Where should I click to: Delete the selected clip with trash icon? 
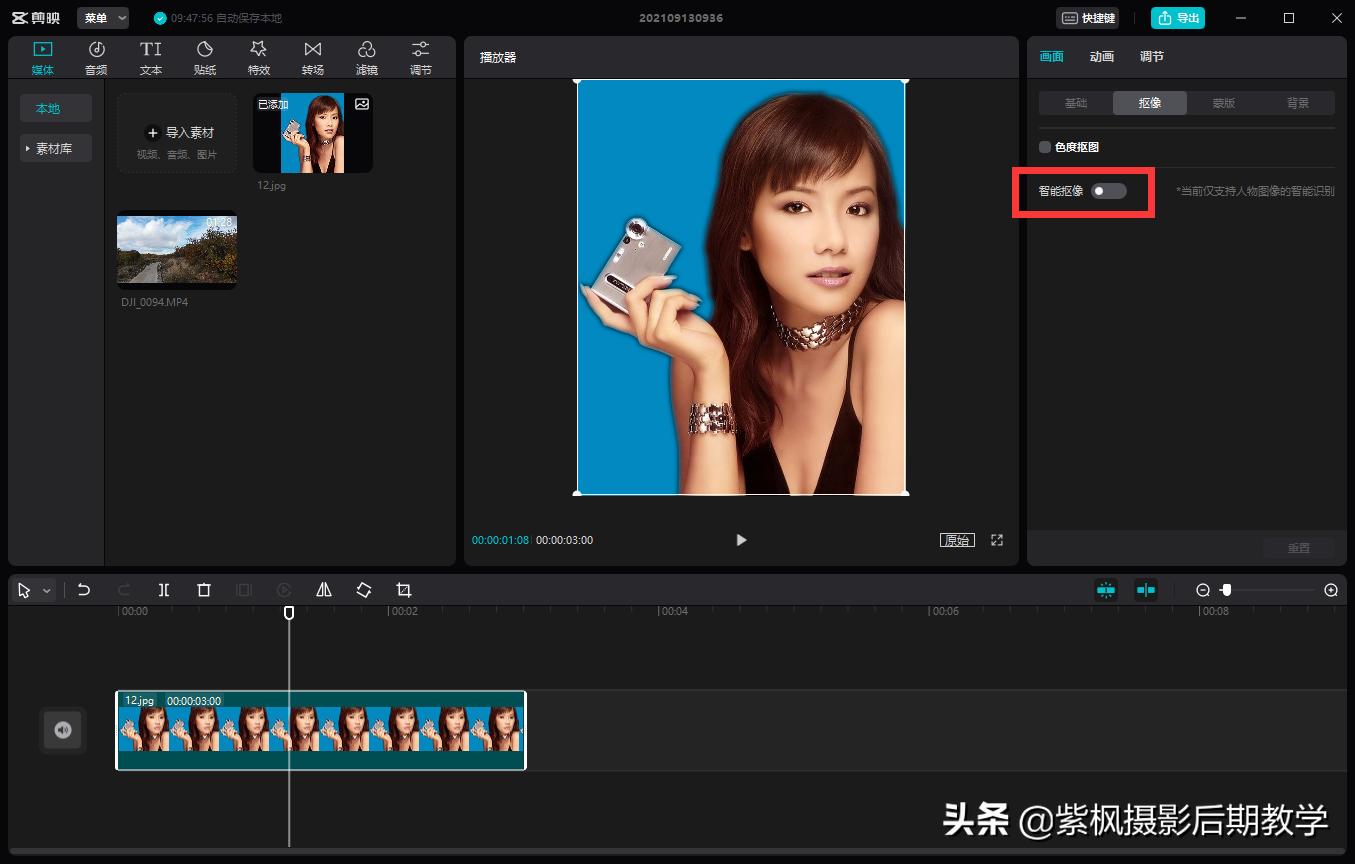[x=204, y=590]
